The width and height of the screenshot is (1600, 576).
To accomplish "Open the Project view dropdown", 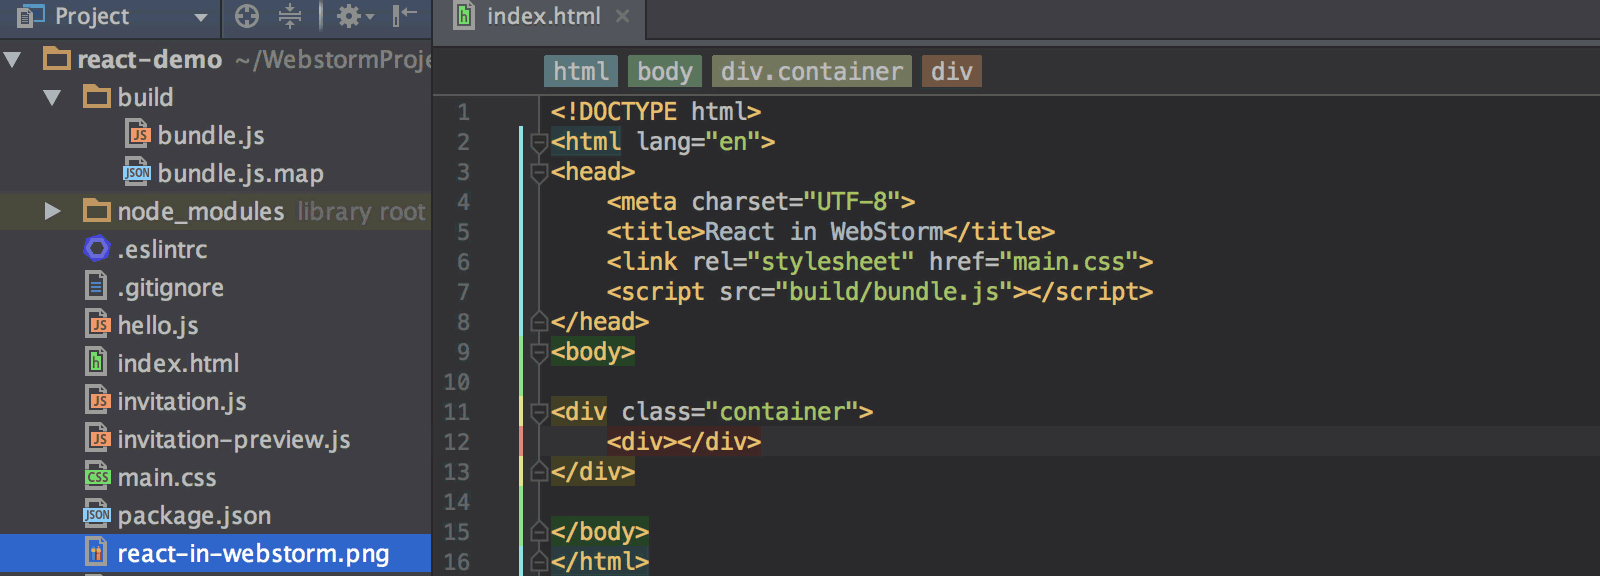I will tap(201, 17).
